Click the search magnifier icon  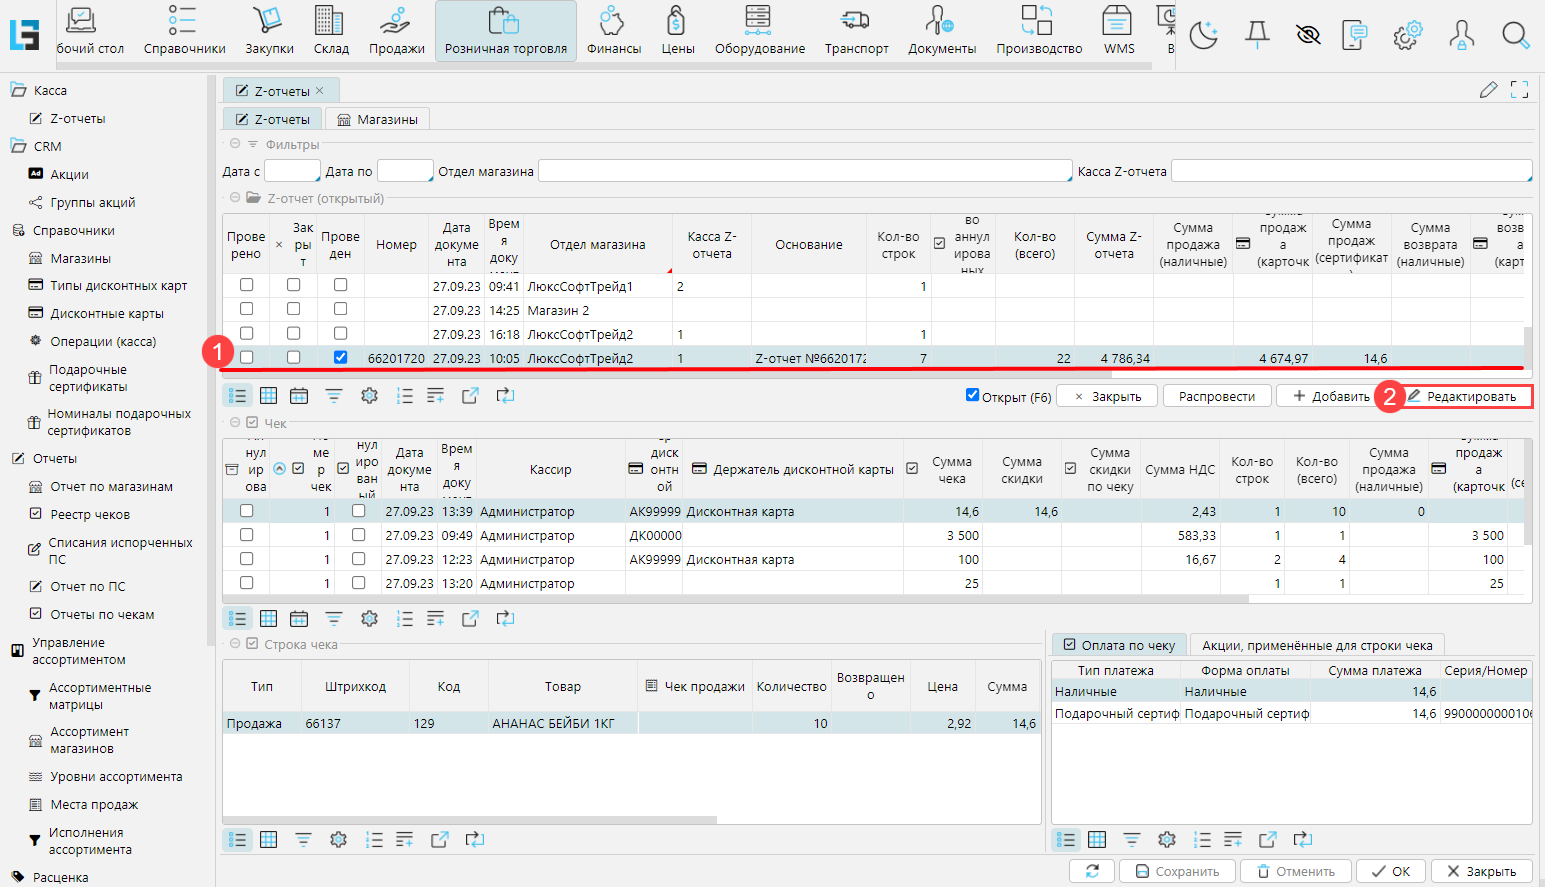pos(1515,36)
